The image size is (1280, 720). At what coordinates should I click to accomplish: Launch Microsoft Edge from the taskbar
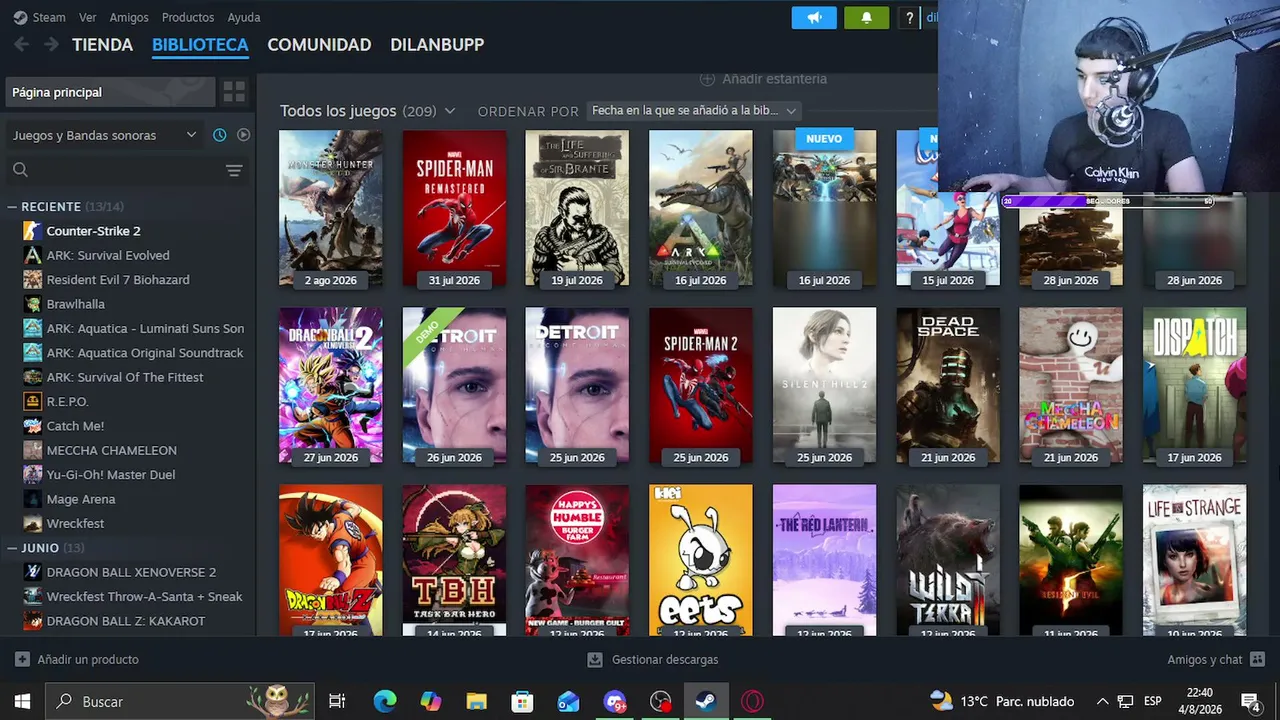(x=385, y=701)
